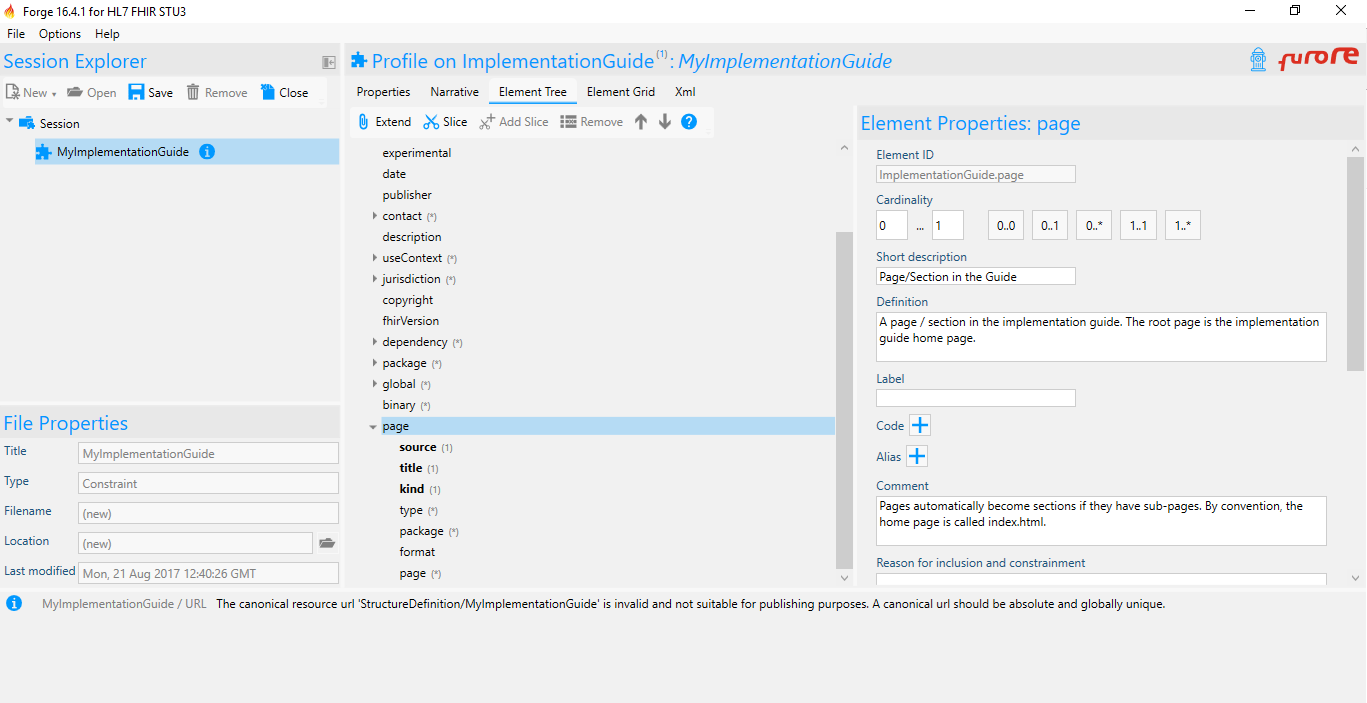The height and width of the screenshot is (703, 1367).
Task: Click the Remove trash icon in Session Explorer
Action: point(193,92)
